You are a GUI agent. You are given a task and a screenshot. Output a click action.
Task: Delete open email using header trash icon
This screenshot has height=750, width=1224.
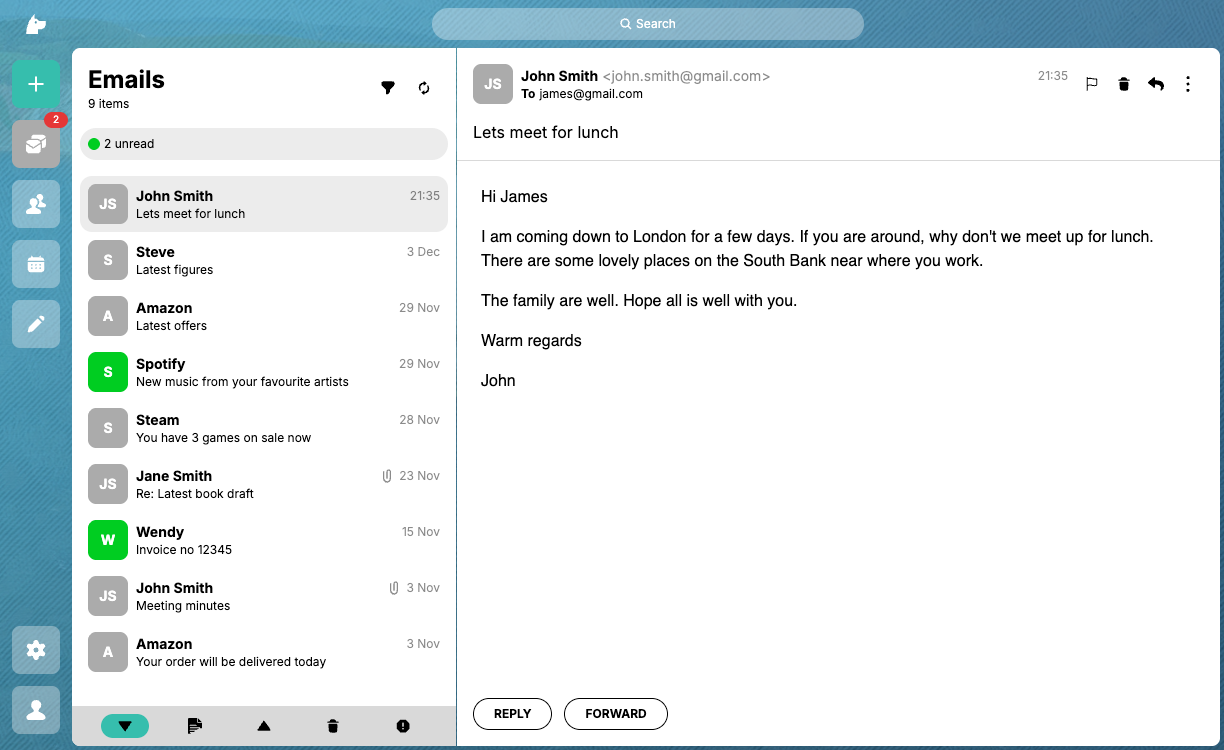click(1124, 84)
